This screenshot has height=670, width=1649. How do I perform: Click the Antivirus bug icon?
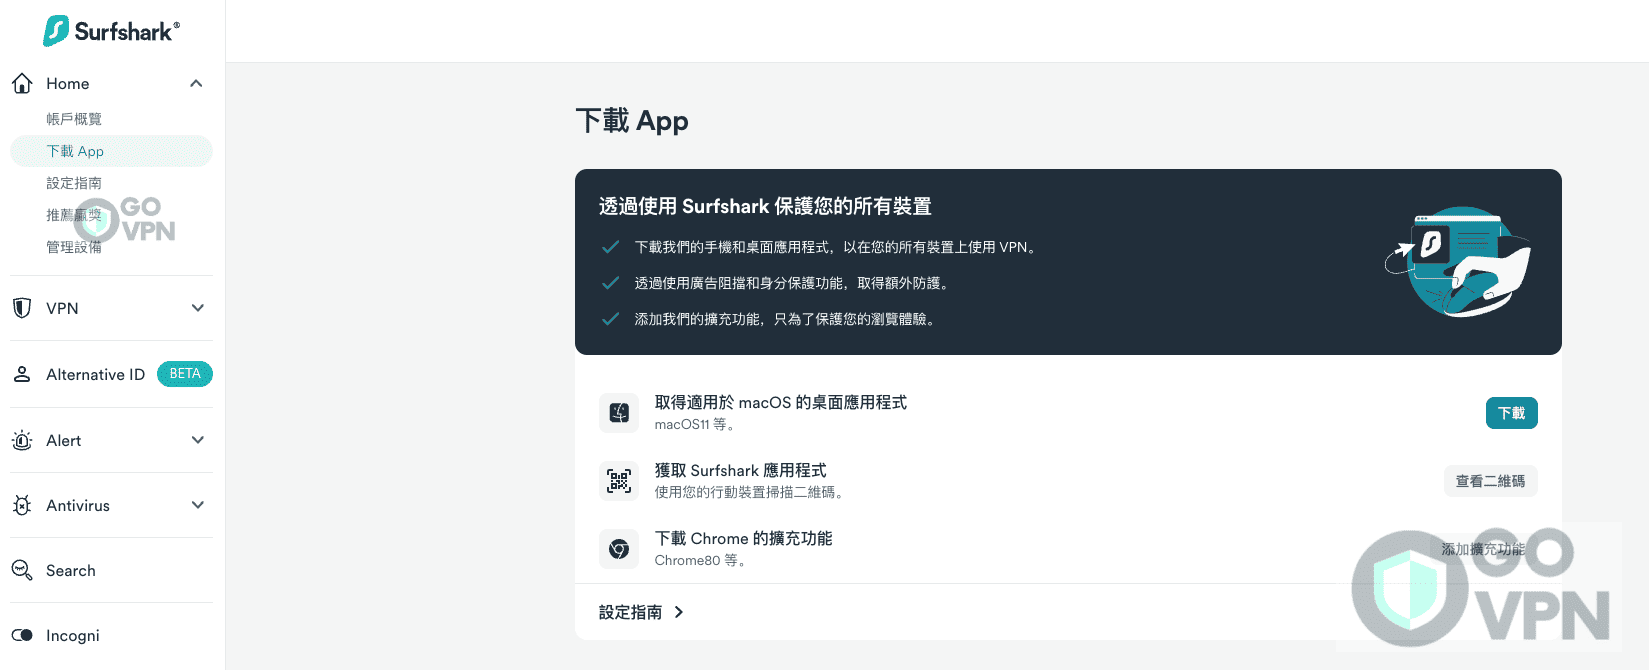[22, 505]
